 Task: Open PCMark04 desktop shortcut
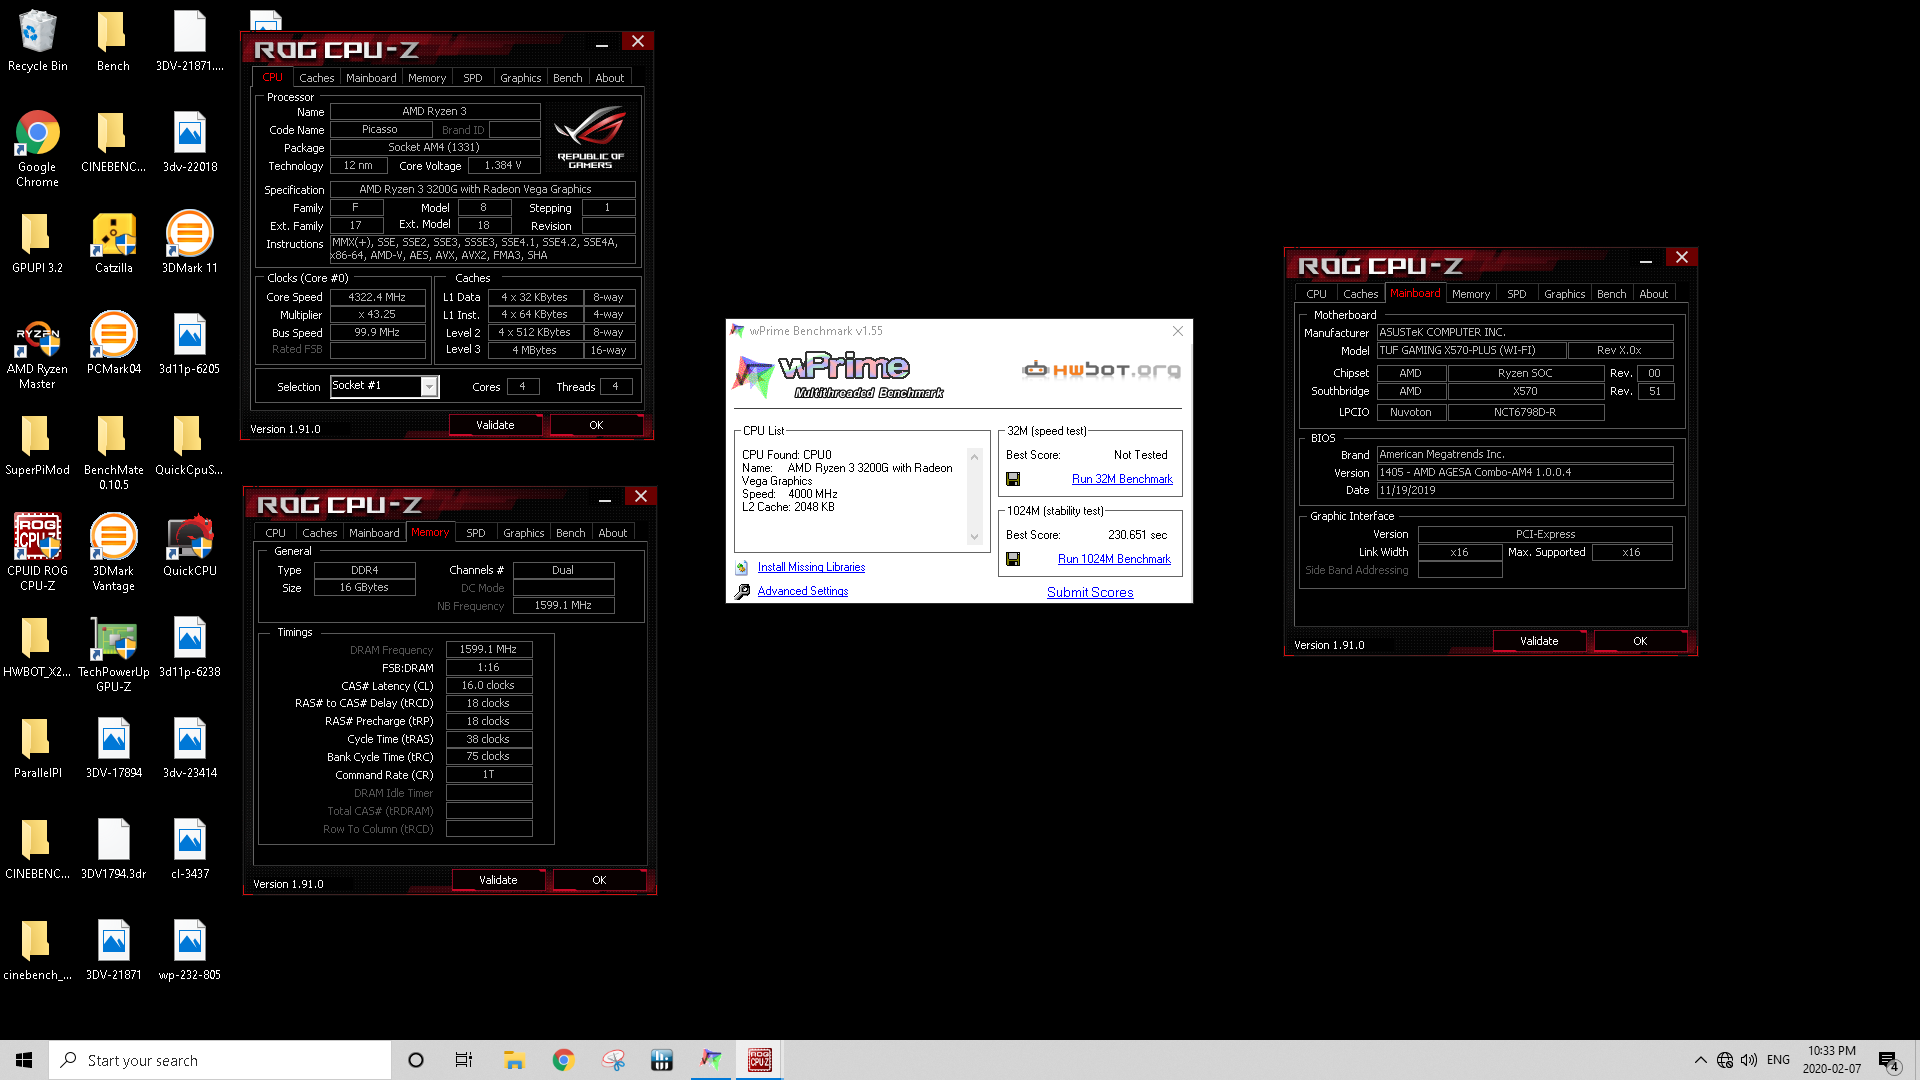[x=113, y=344]
